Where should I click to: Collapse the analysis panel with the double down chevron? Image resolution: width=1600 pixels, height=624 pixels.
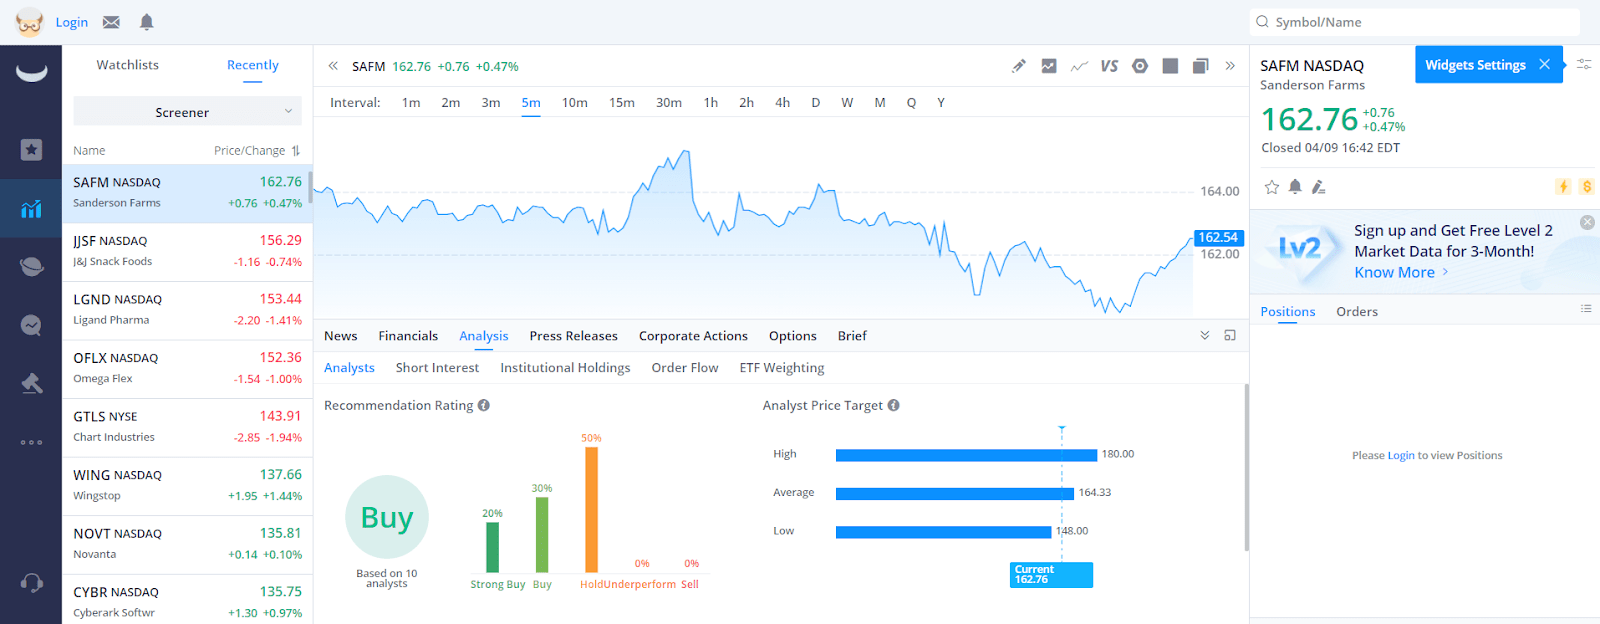(x=1205, y=336)
